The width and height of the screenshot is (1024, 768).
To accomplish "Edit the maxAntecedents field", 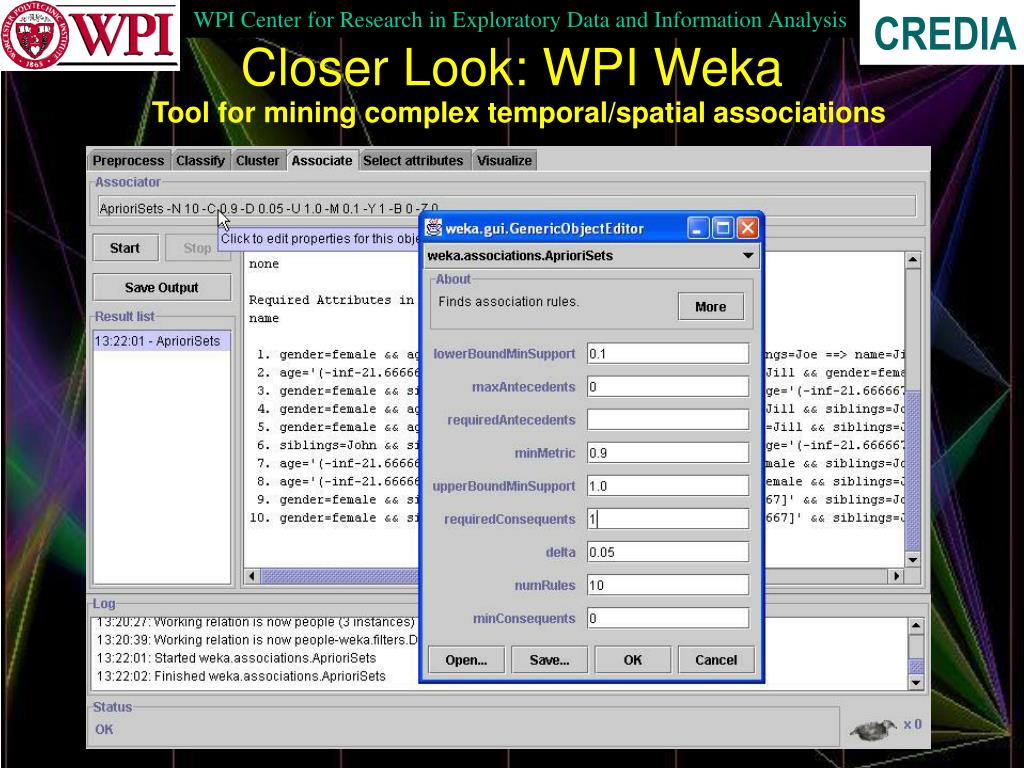I will point(667,387).
